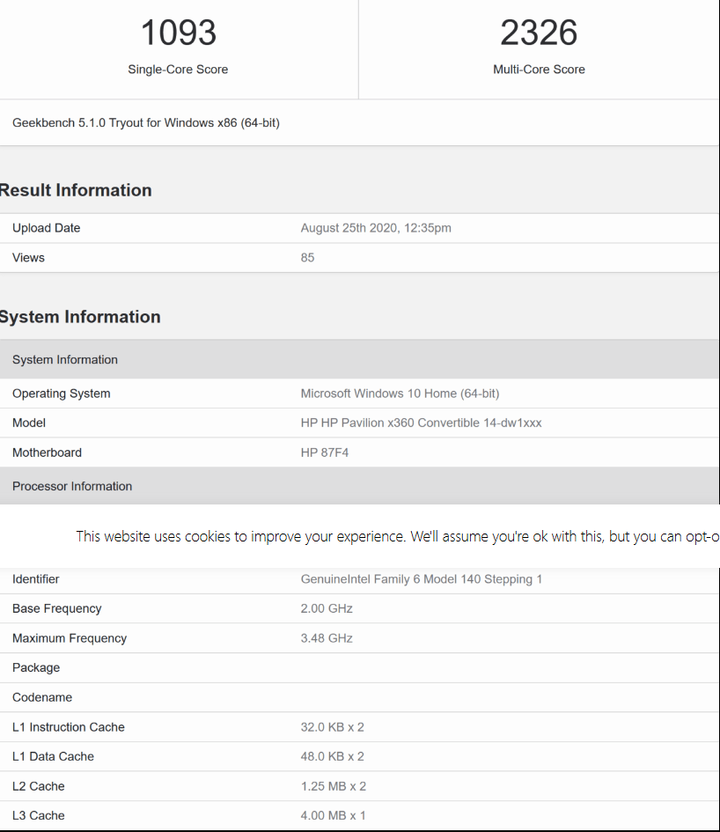Click the large System Information heading
This screenshot has height=832, width=720.
click(x=80, y=317)
